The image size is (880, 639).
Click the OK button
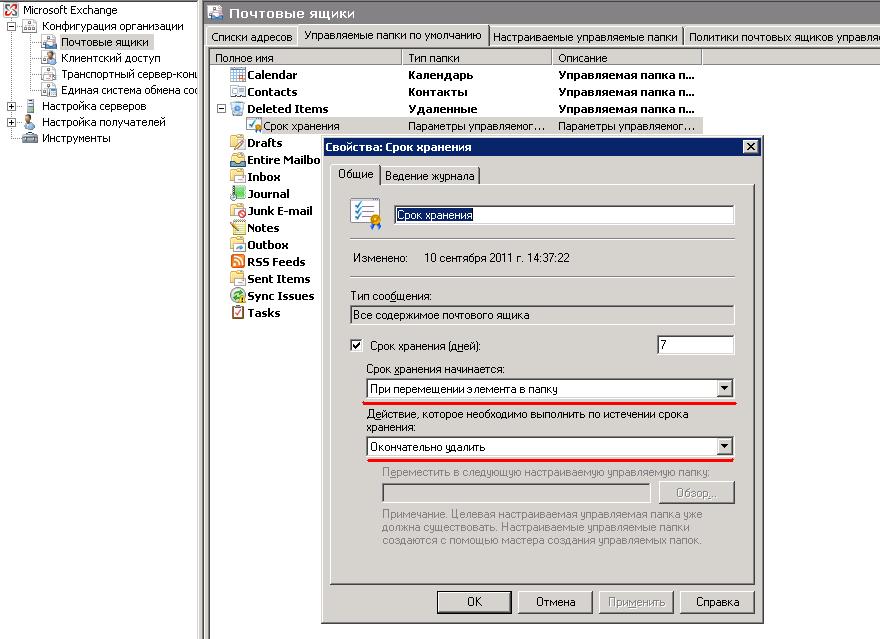tap(474, 602)
